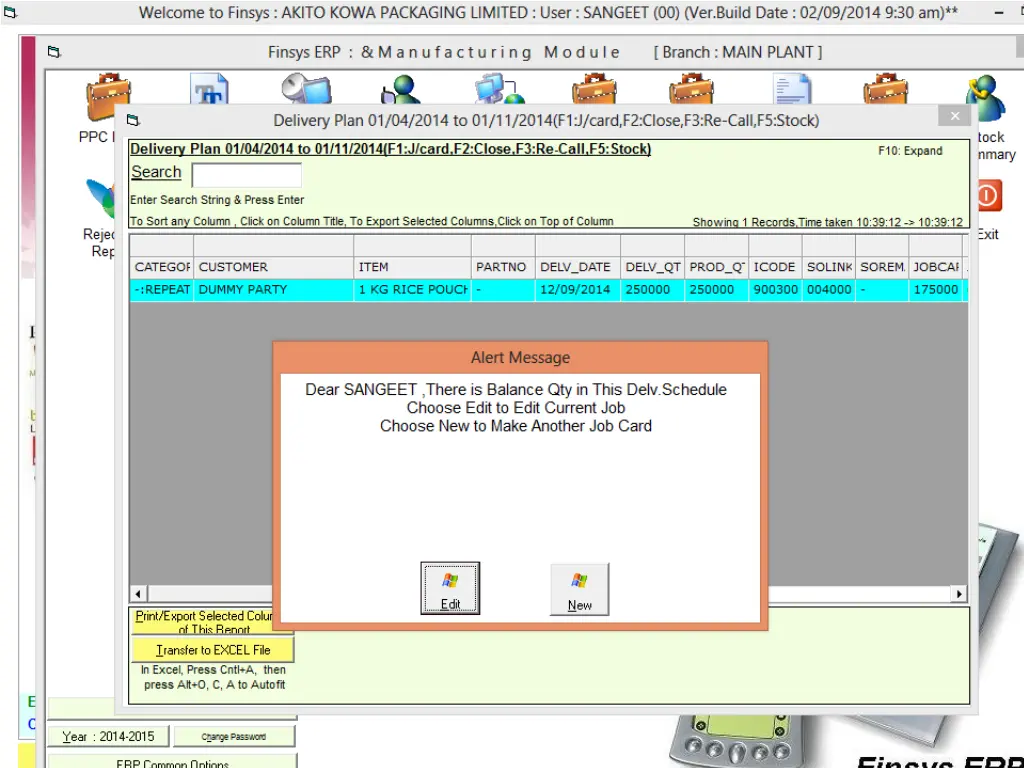
Task: Open the Change Password button
Action: tap(234, 737)
